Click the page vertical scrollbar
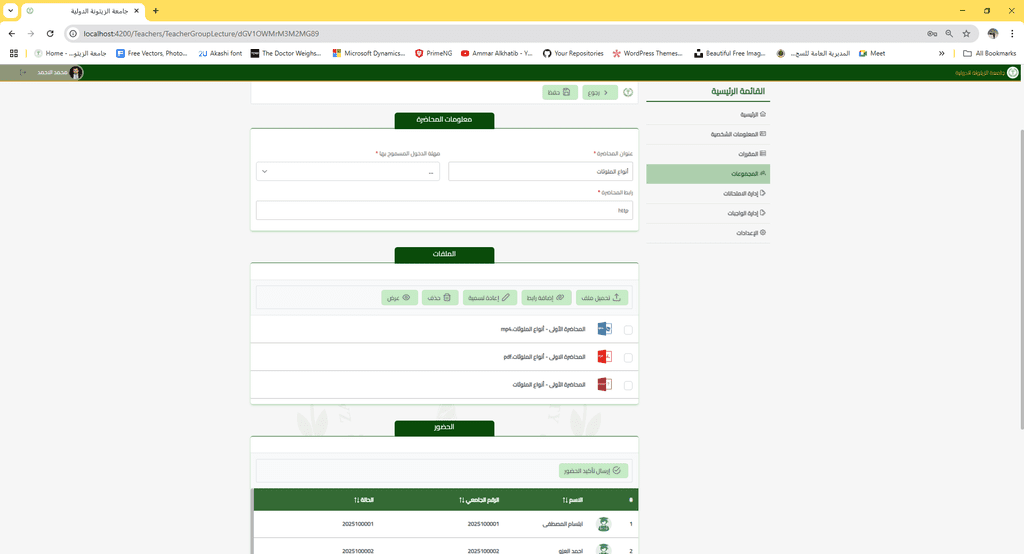The height and width of the screenshot is (554, 1024). 1021,279
